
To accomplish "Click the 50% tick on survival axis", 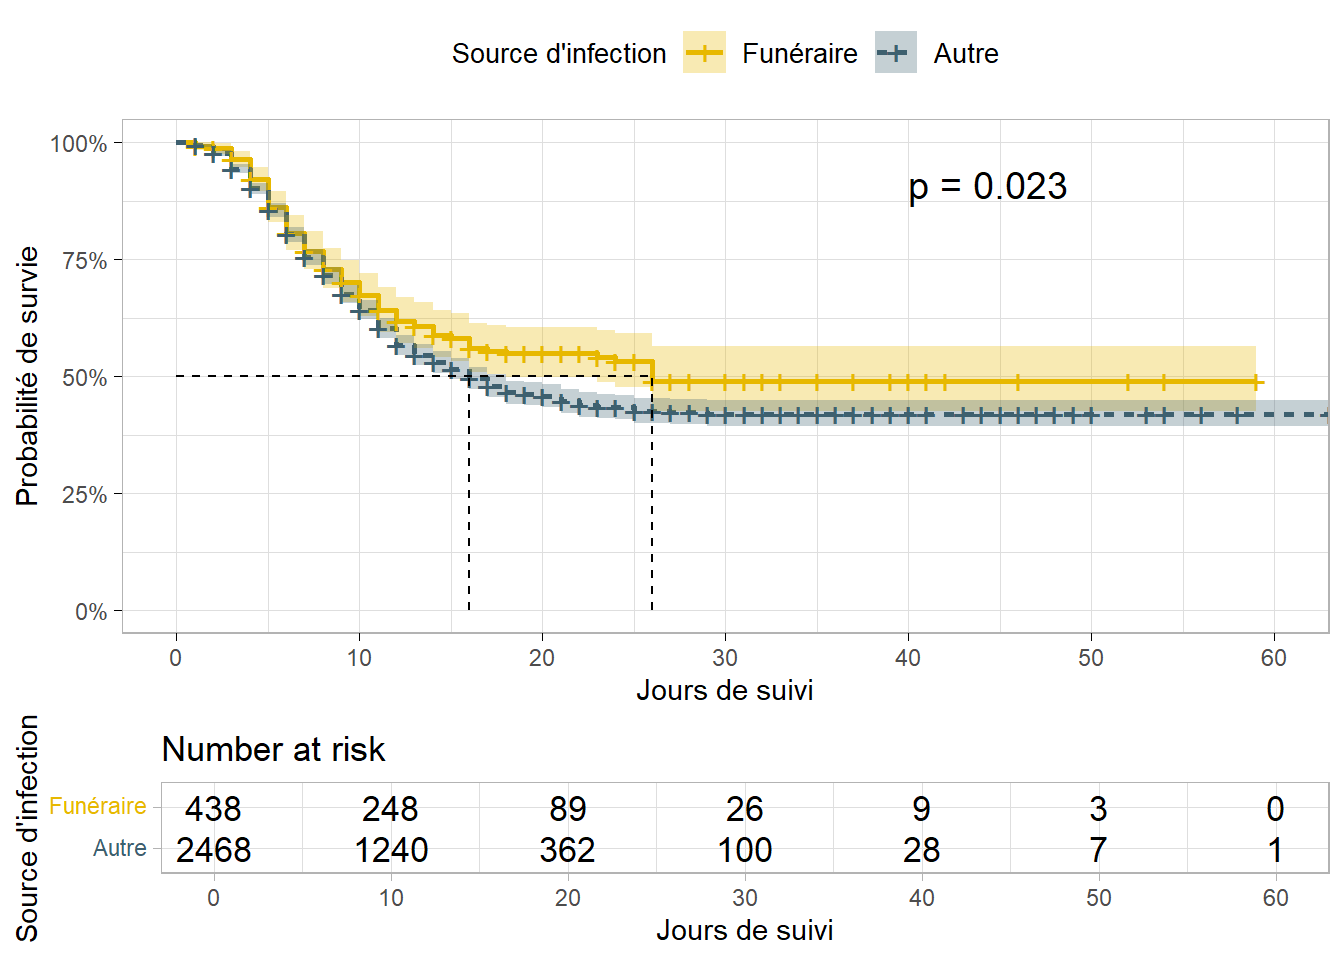I will [84, 378].
